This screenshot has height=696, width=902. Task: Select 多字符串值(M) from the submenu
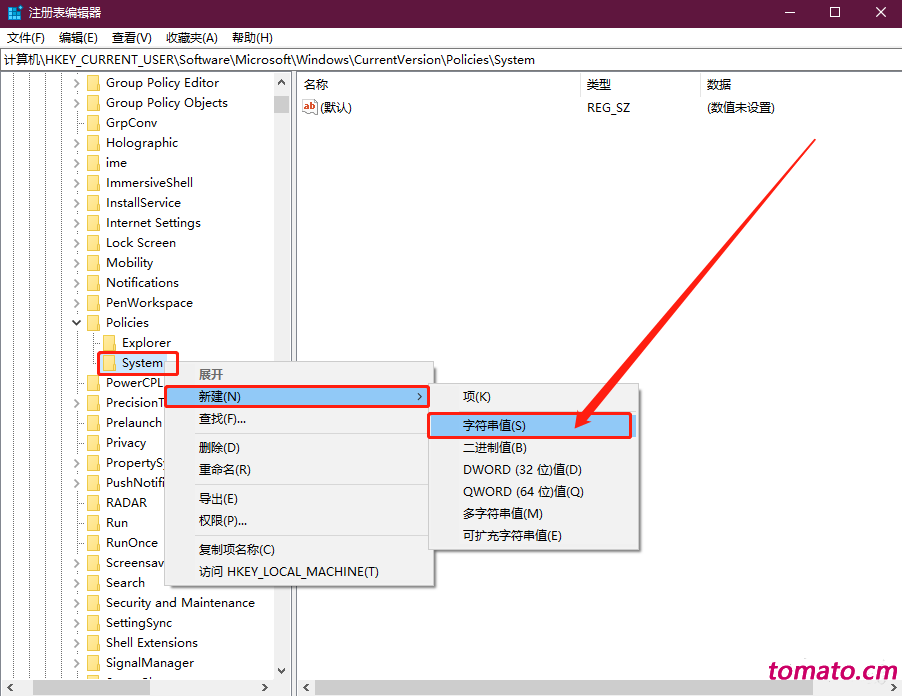(534, 514)
